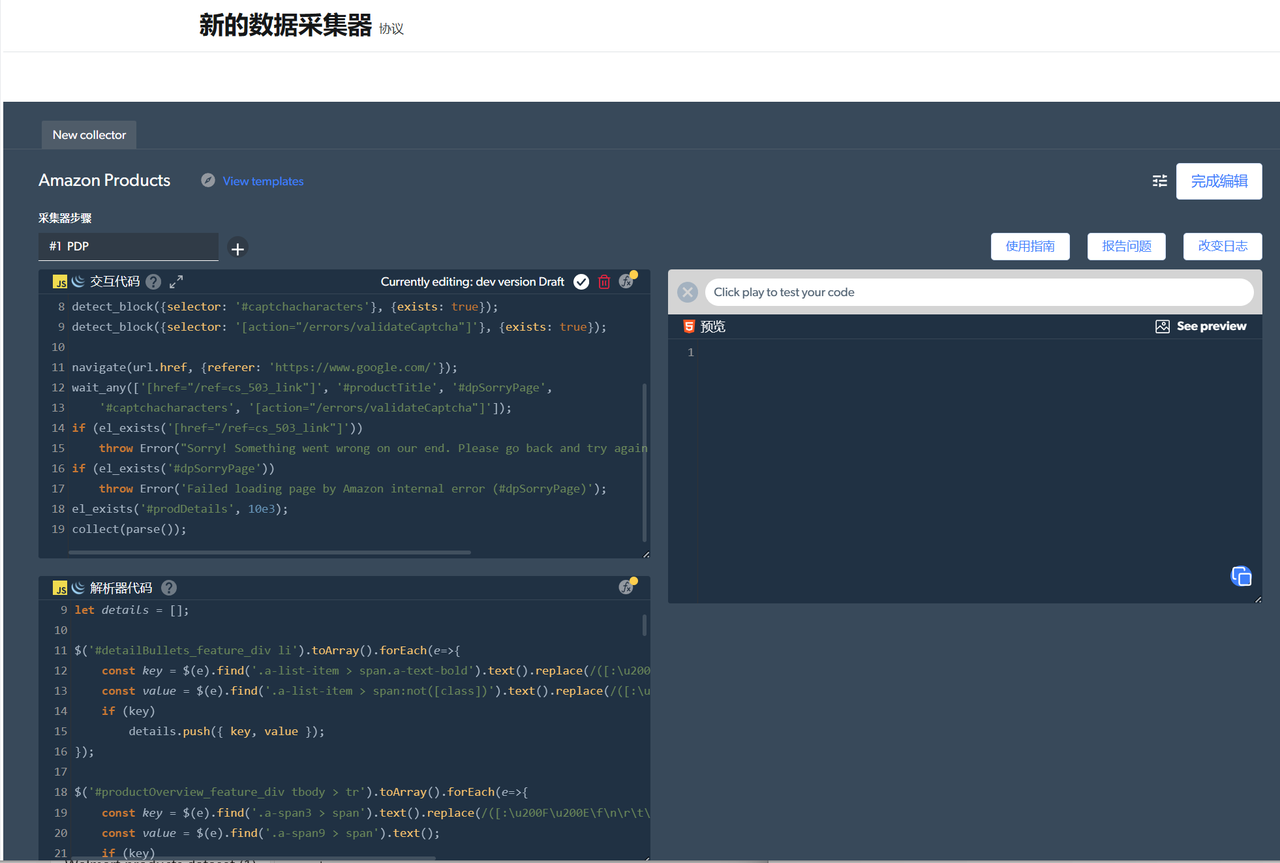Open the fx functions icon in 交互代码 header
1280x863 pixels.
tap(627, 281)
